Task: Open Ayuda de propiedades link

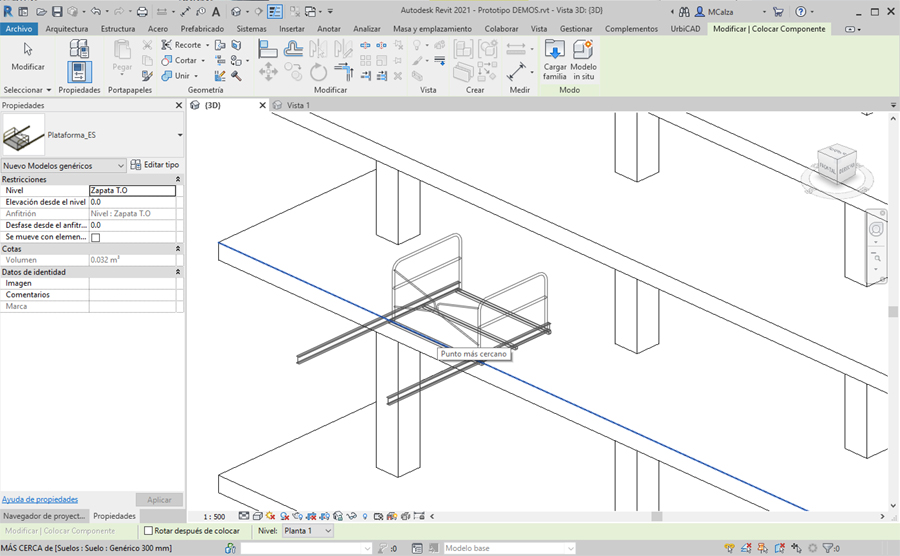Action: (x=40, y=499)
